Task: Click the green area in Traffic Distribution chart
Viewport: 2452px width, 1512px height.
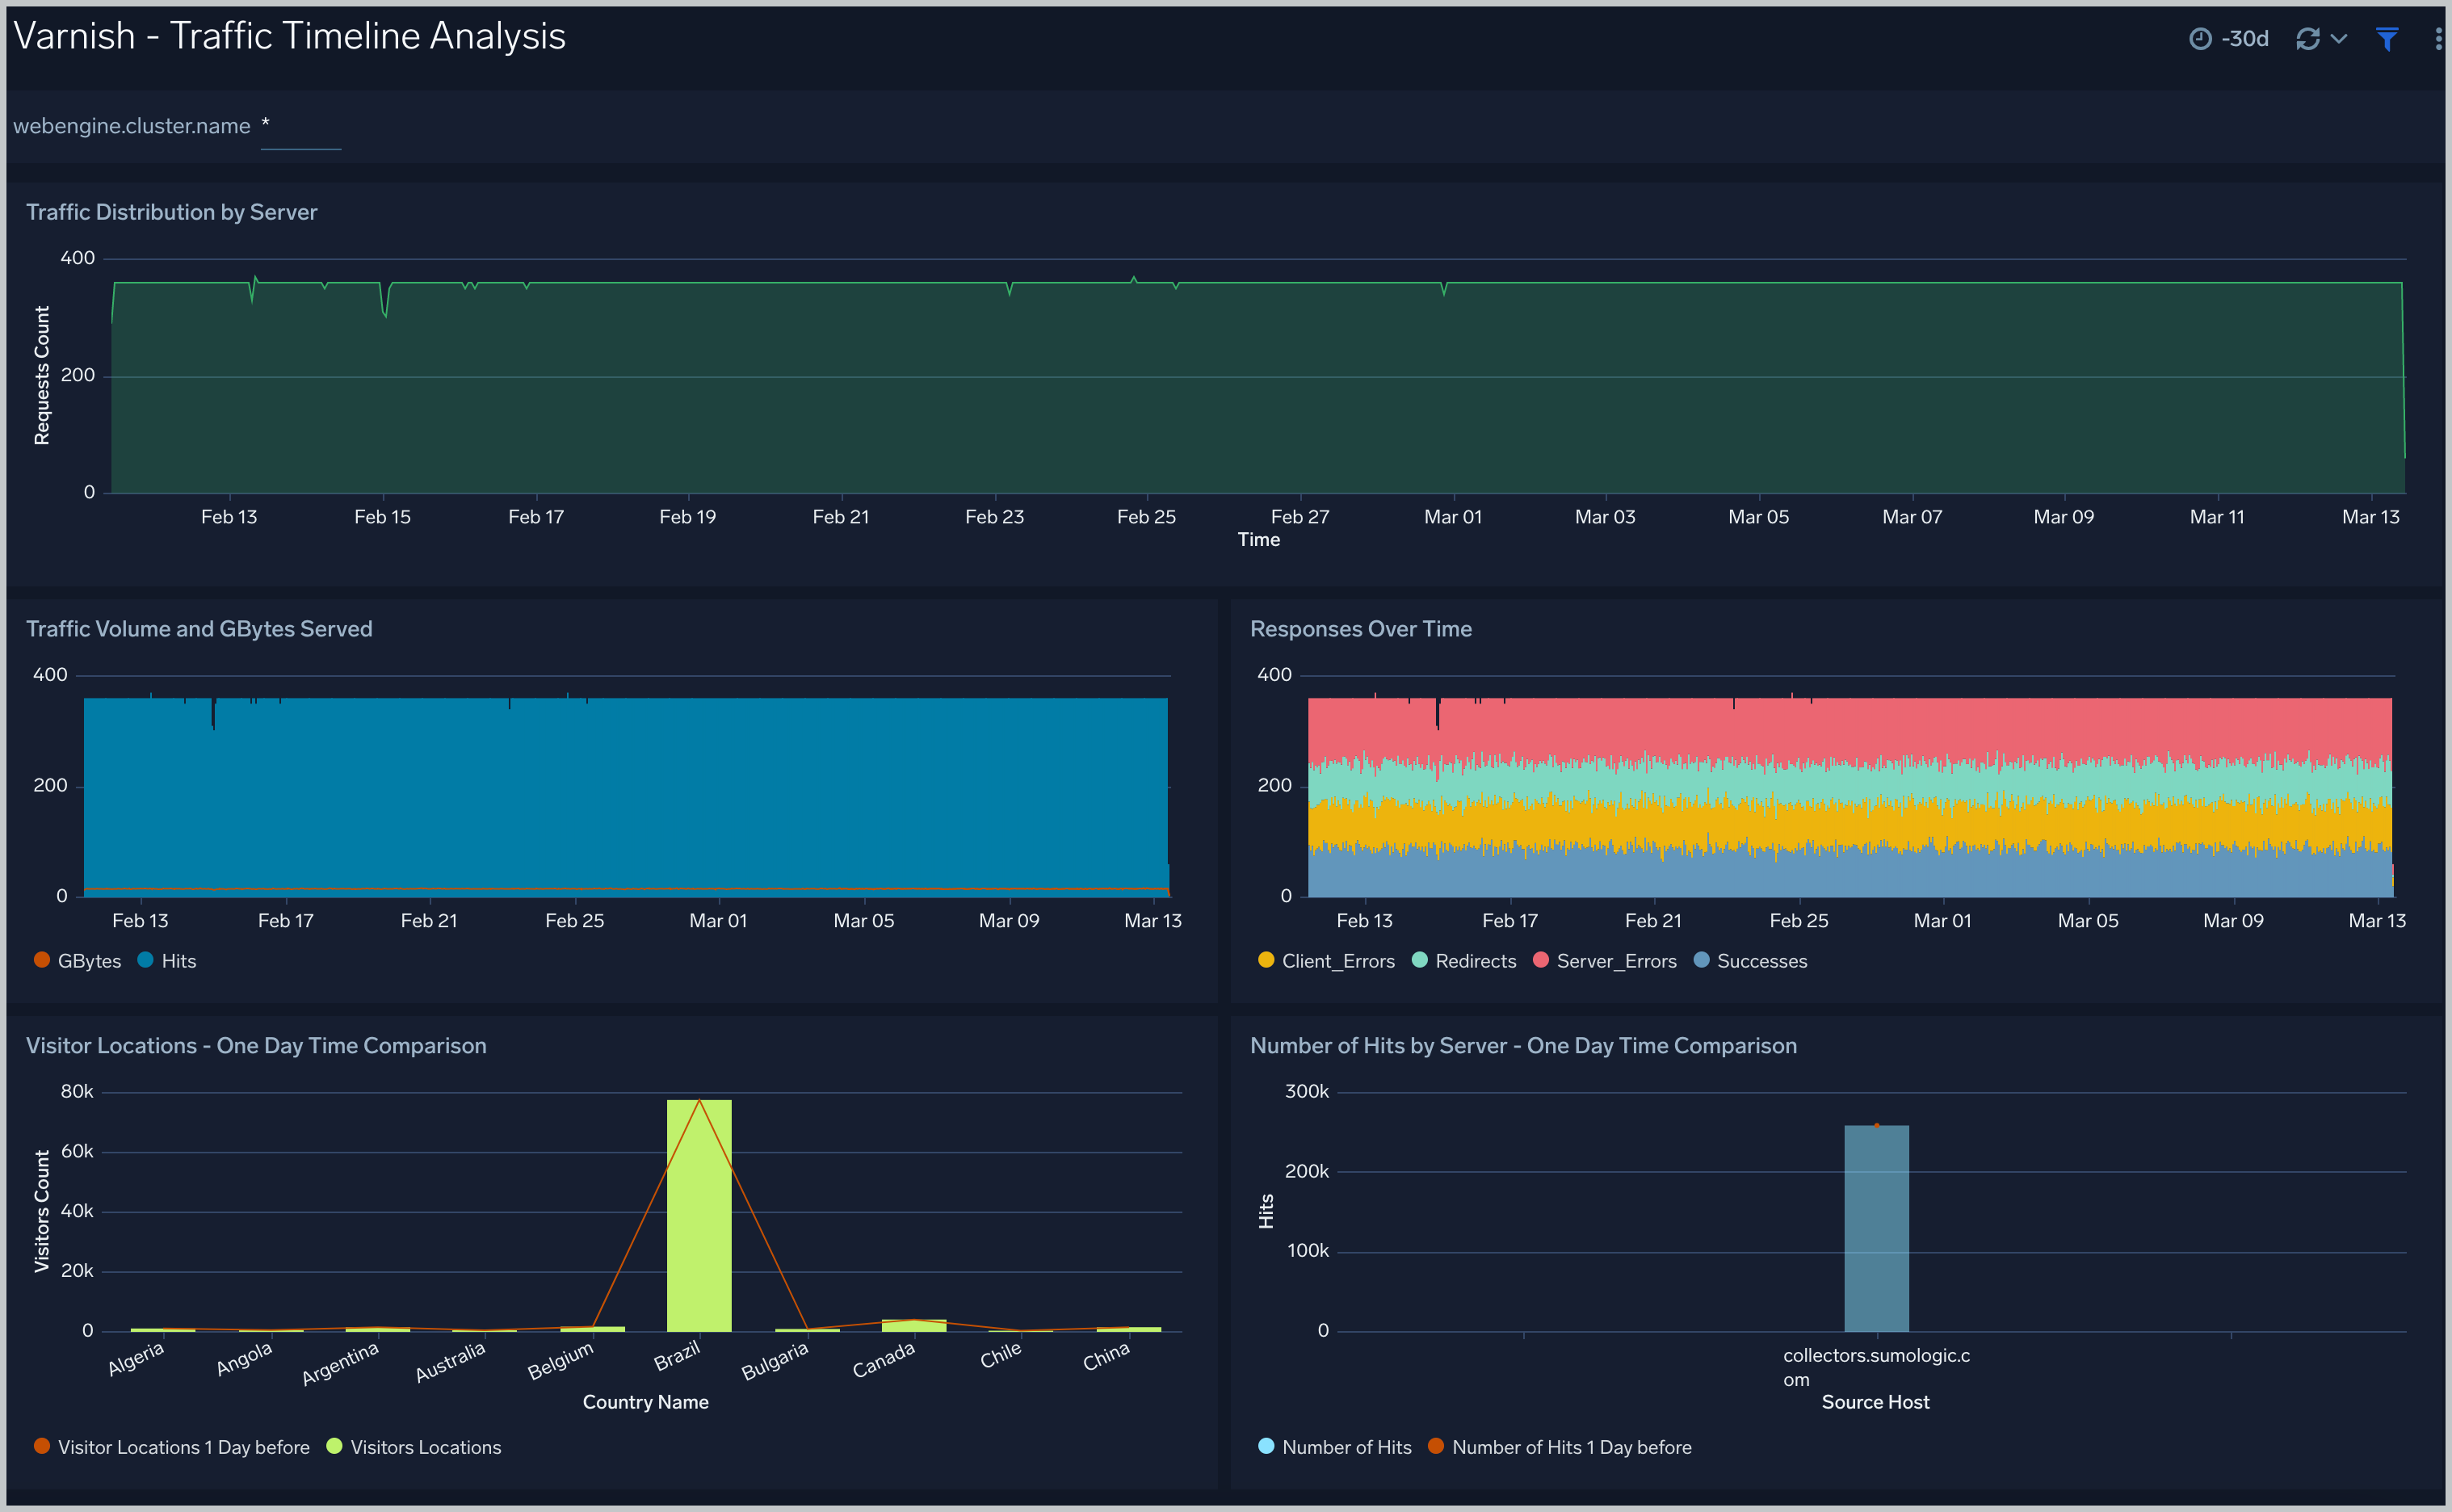Action: pyautogui.click(x=1258, y=388)
